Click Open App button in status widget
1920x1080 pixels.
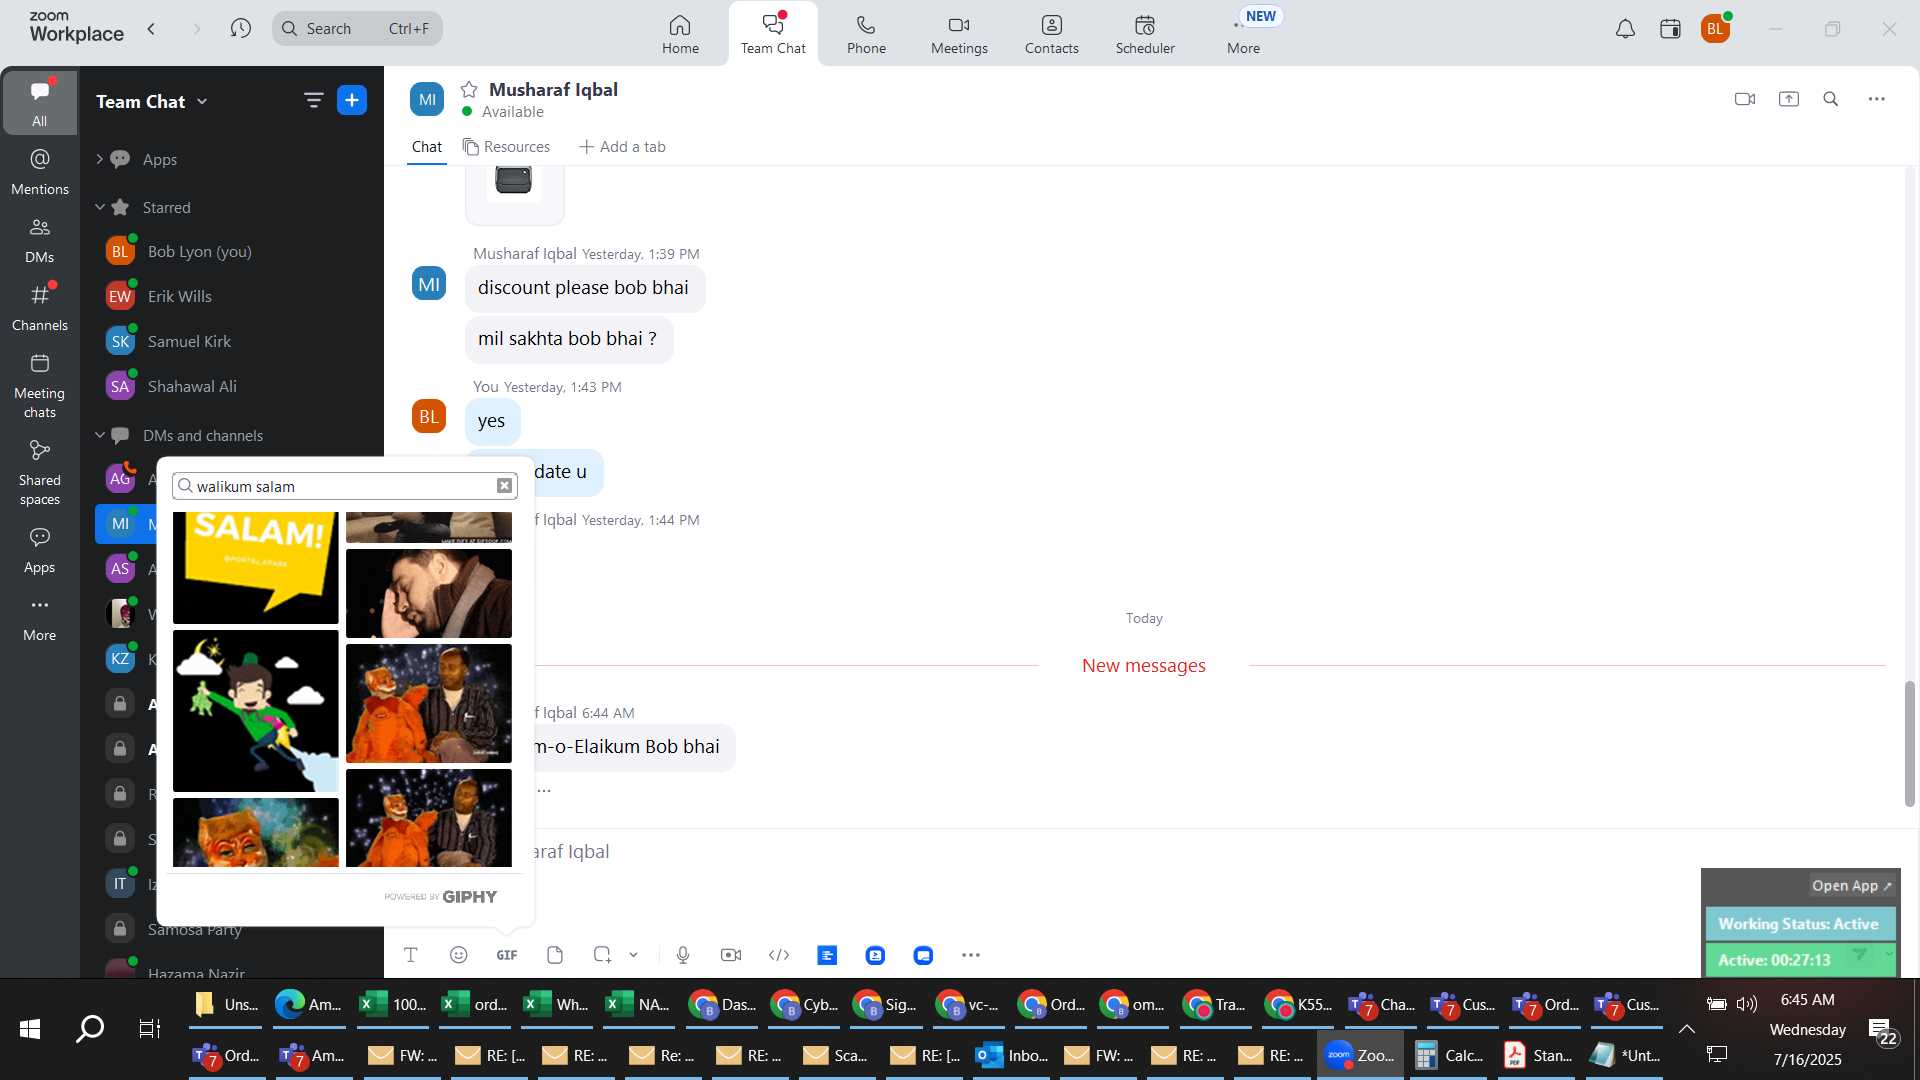point(1852,885)
